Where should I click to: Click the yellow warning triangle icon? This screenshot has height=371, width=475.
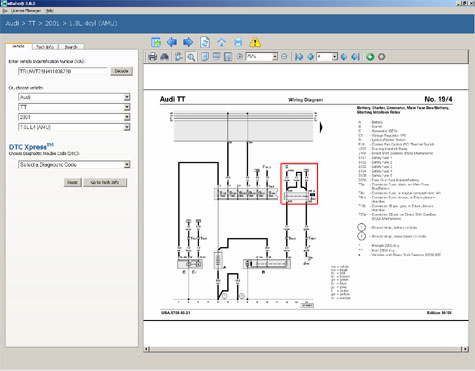pos(255,42)
